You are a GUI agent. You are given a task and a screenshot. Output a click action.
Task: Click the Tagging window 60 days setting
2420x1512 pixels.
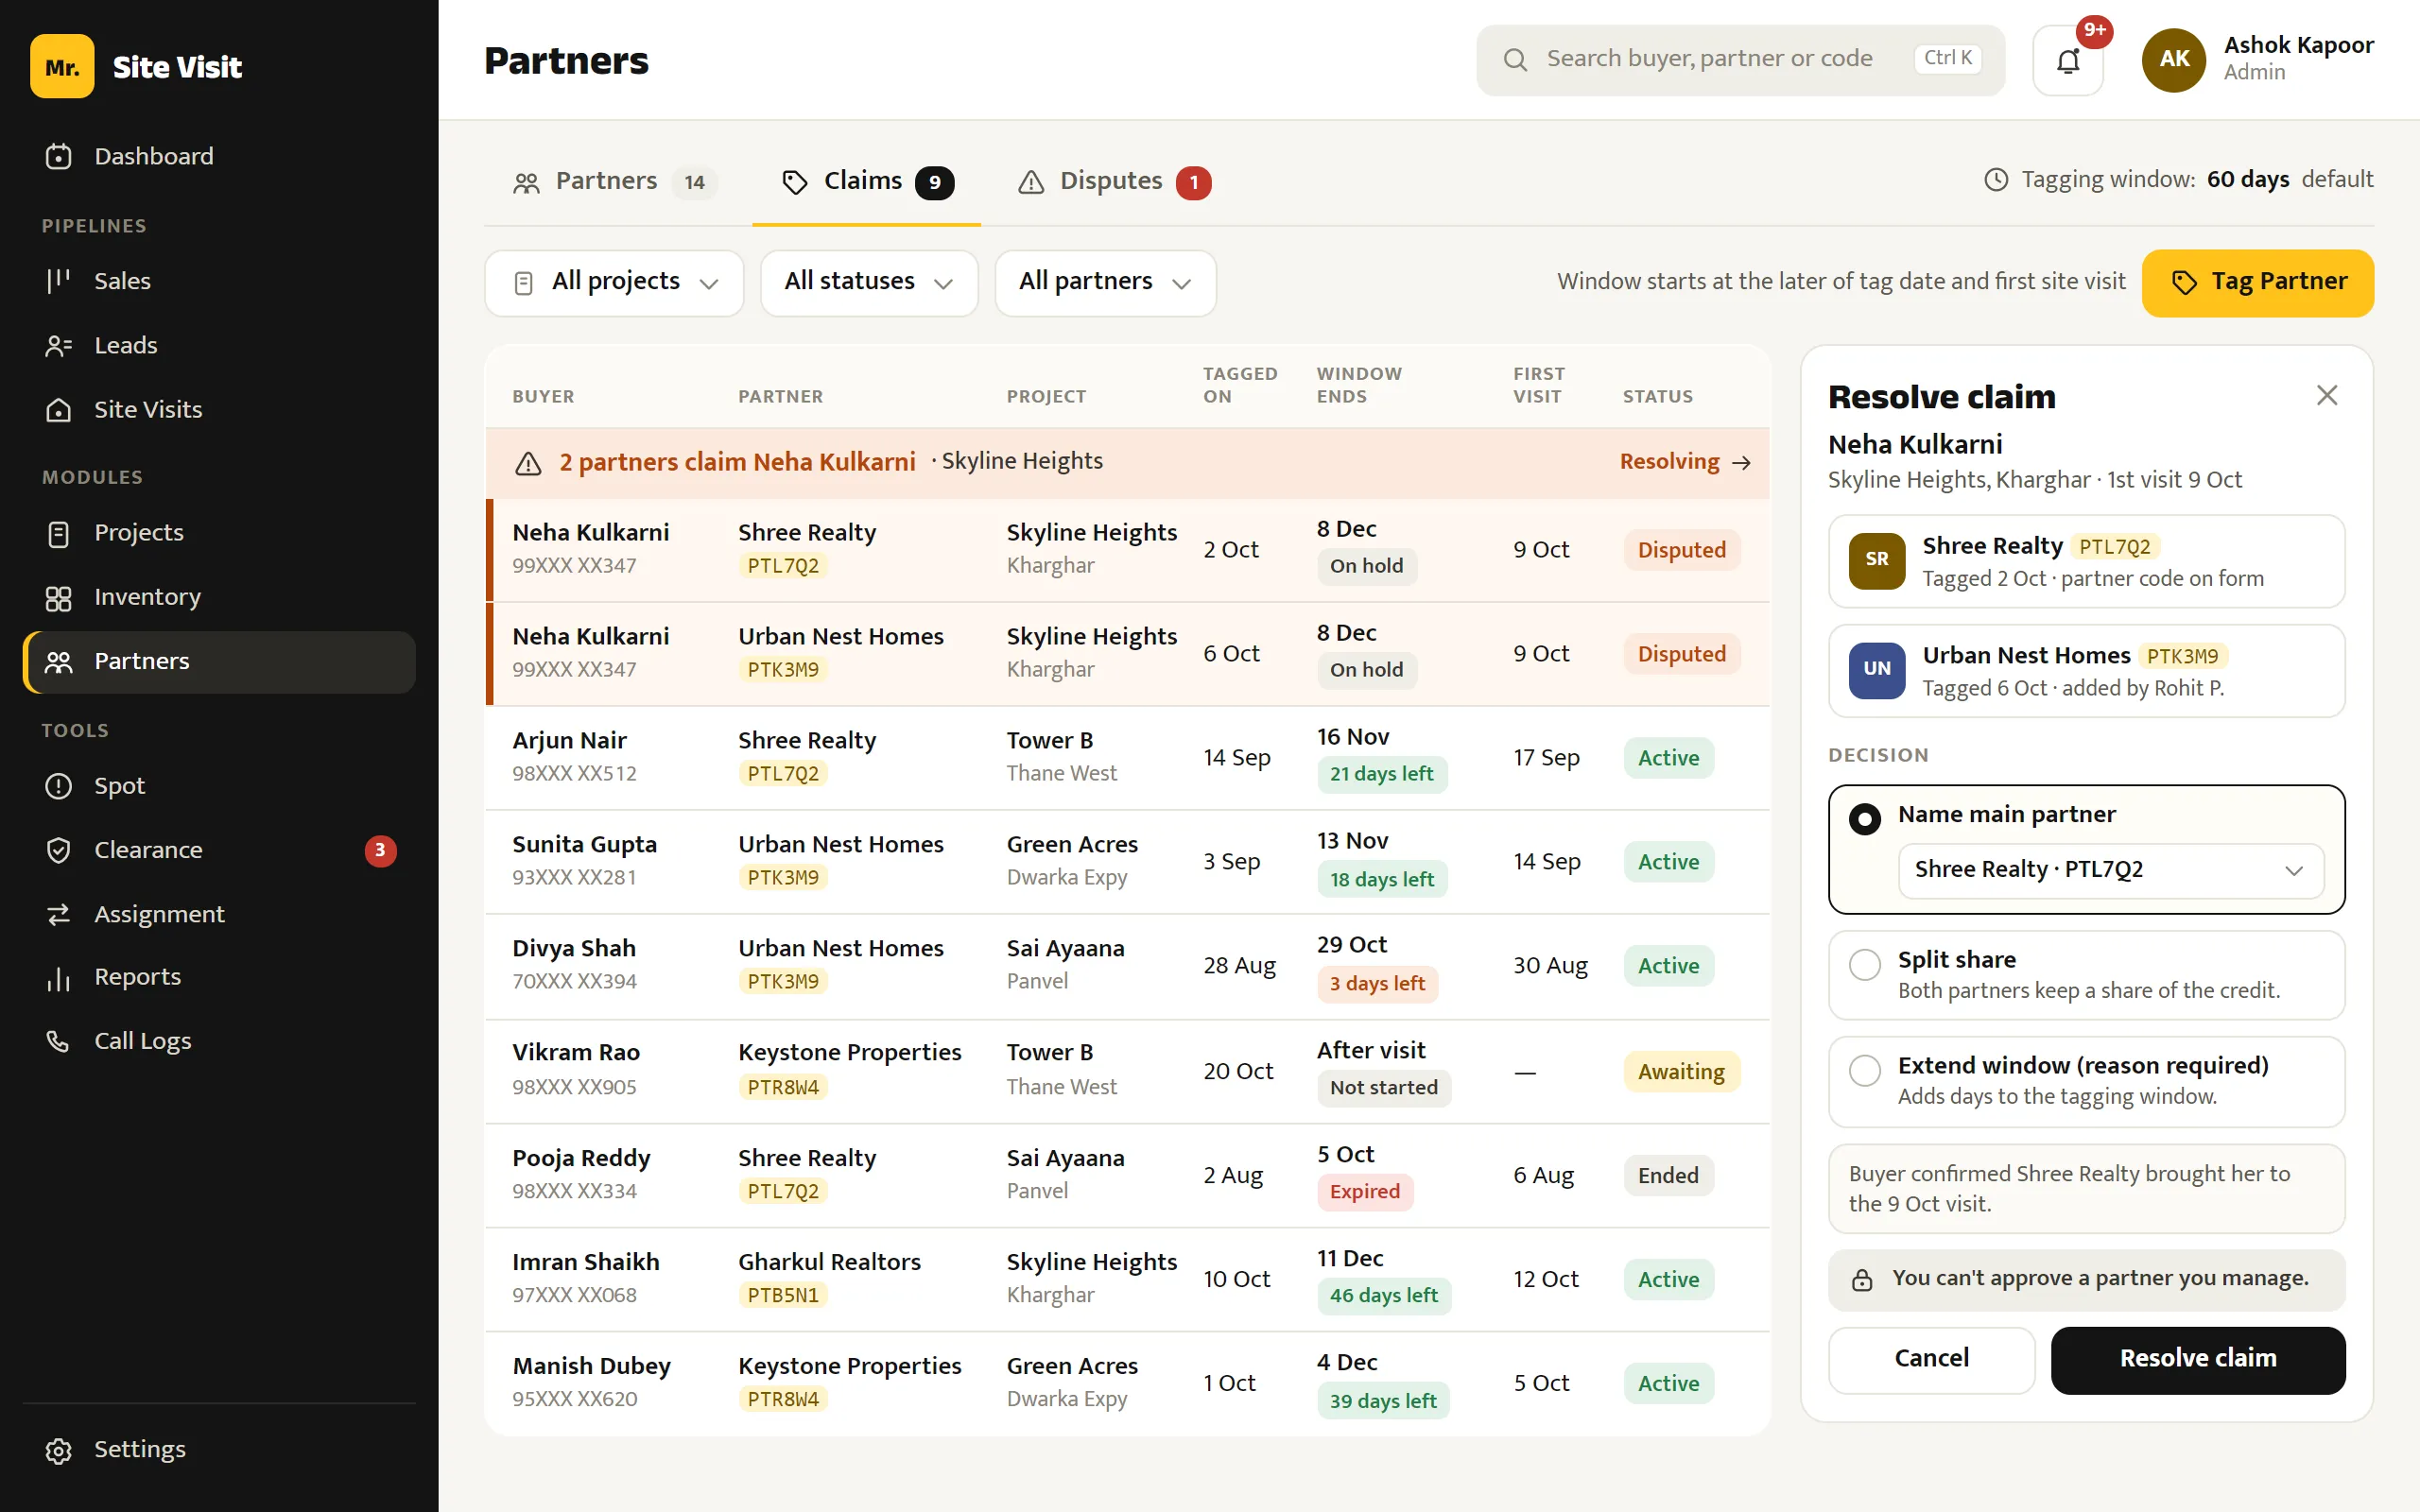tap(2178, 180)
